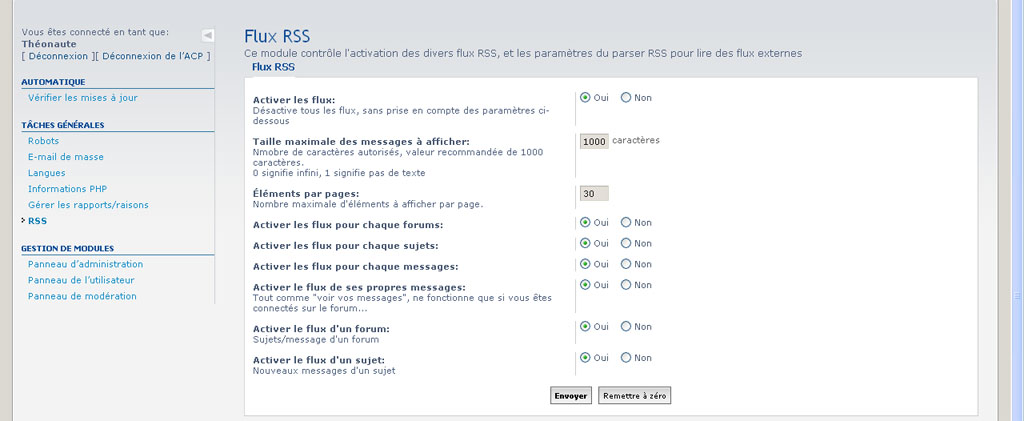
Task: Open Vérifier les mises à jour
Action: point(83,98)
